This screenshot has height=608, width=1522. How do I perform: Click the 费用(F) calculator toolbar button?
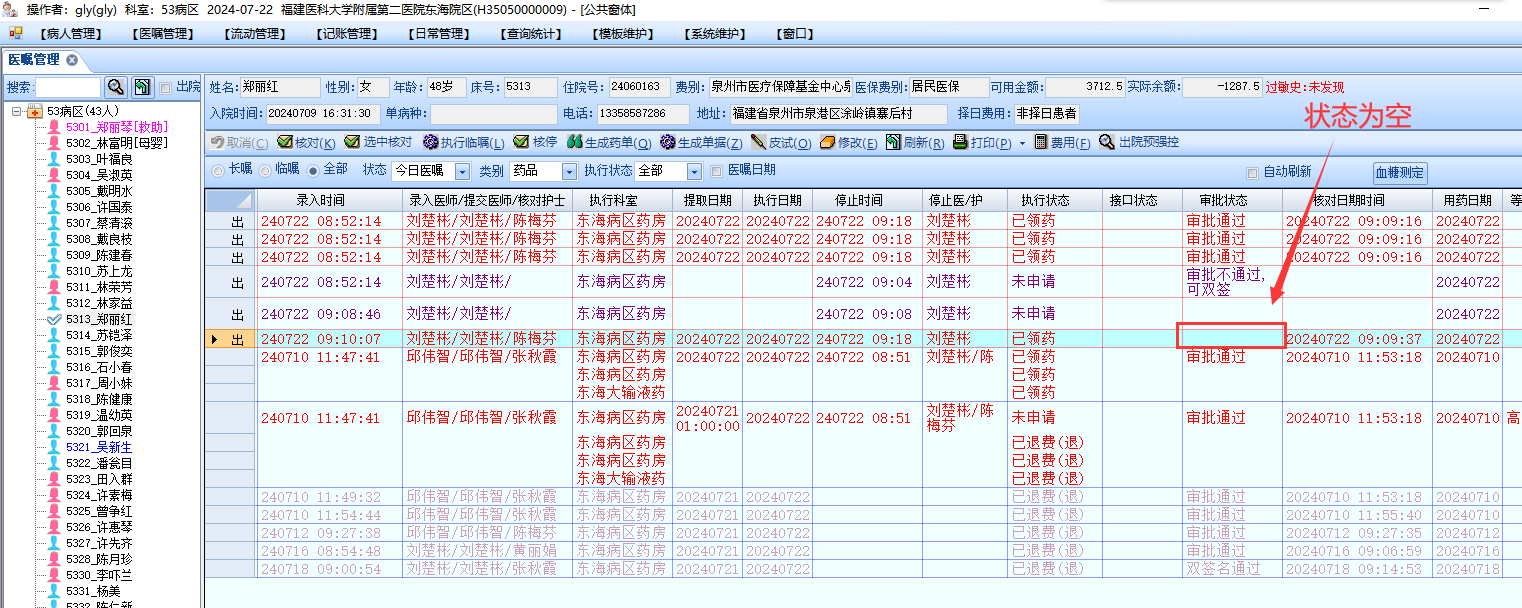[x=1062, y=143]
